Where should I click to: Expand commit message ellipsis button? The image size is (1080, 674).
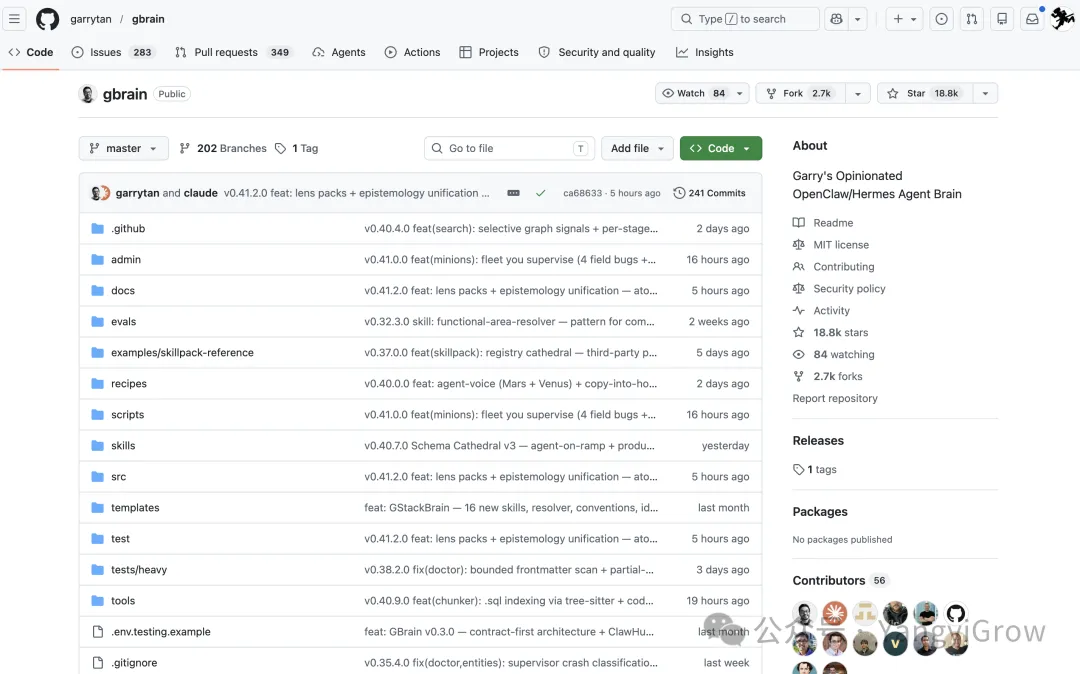coord(513,193)
